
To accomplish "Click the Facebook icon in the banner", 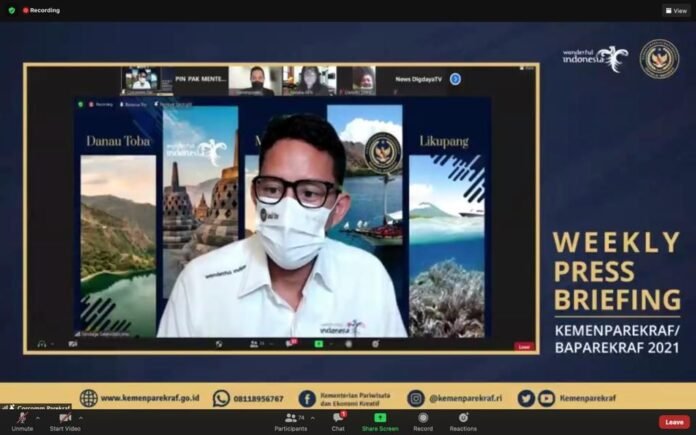I will pyautogui.click(x=307, y=399).
